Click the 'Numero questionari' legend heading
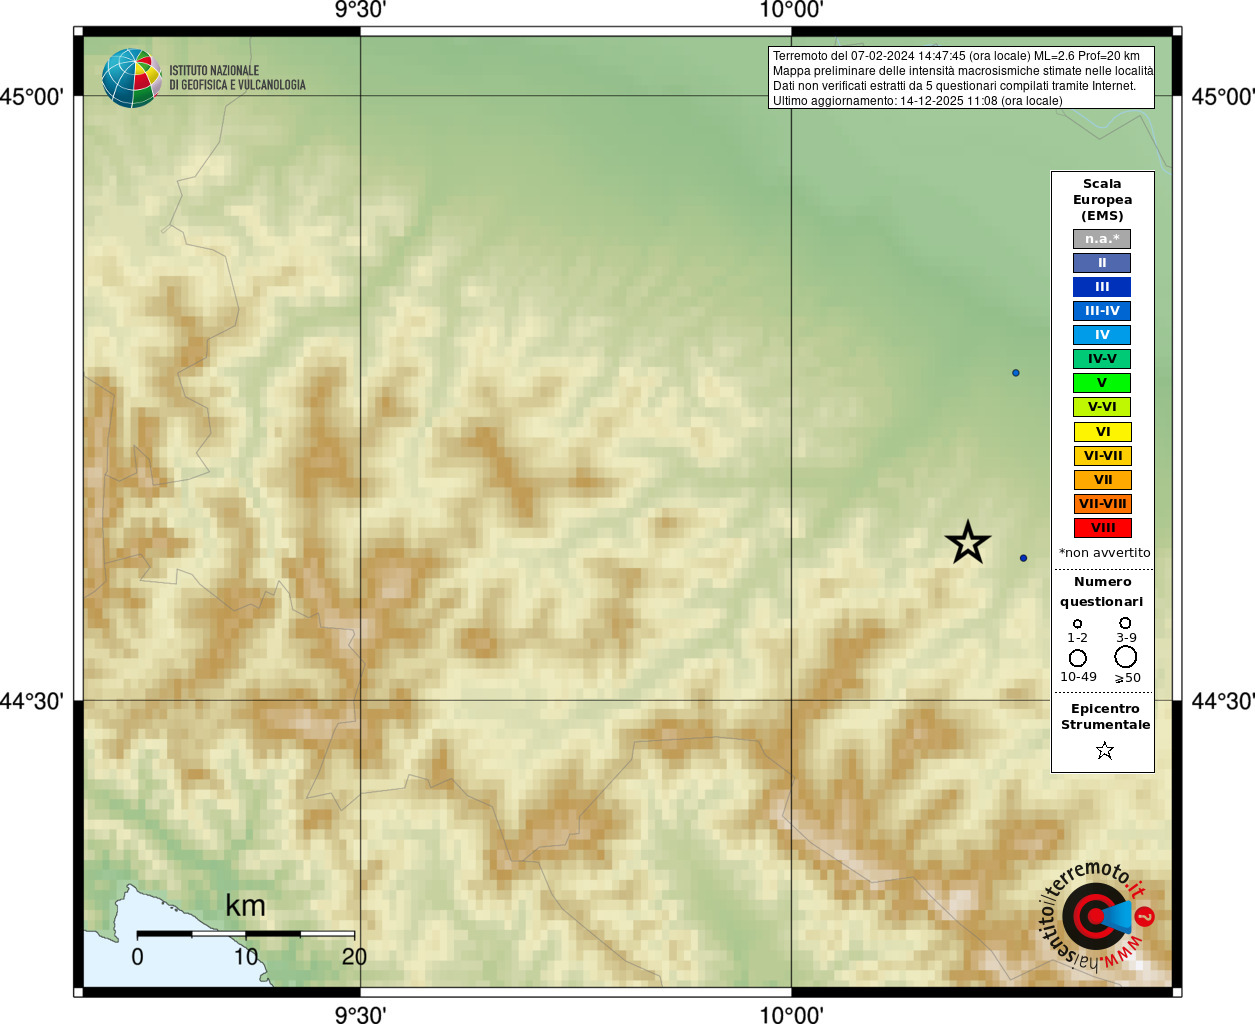The image size is (1255, 1024). (1102, 592)
